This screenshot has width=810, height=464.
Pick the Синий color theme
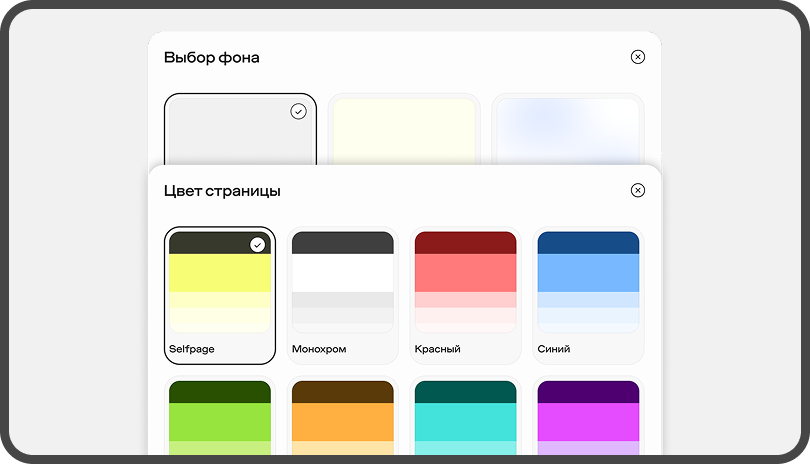coord(588,295)
